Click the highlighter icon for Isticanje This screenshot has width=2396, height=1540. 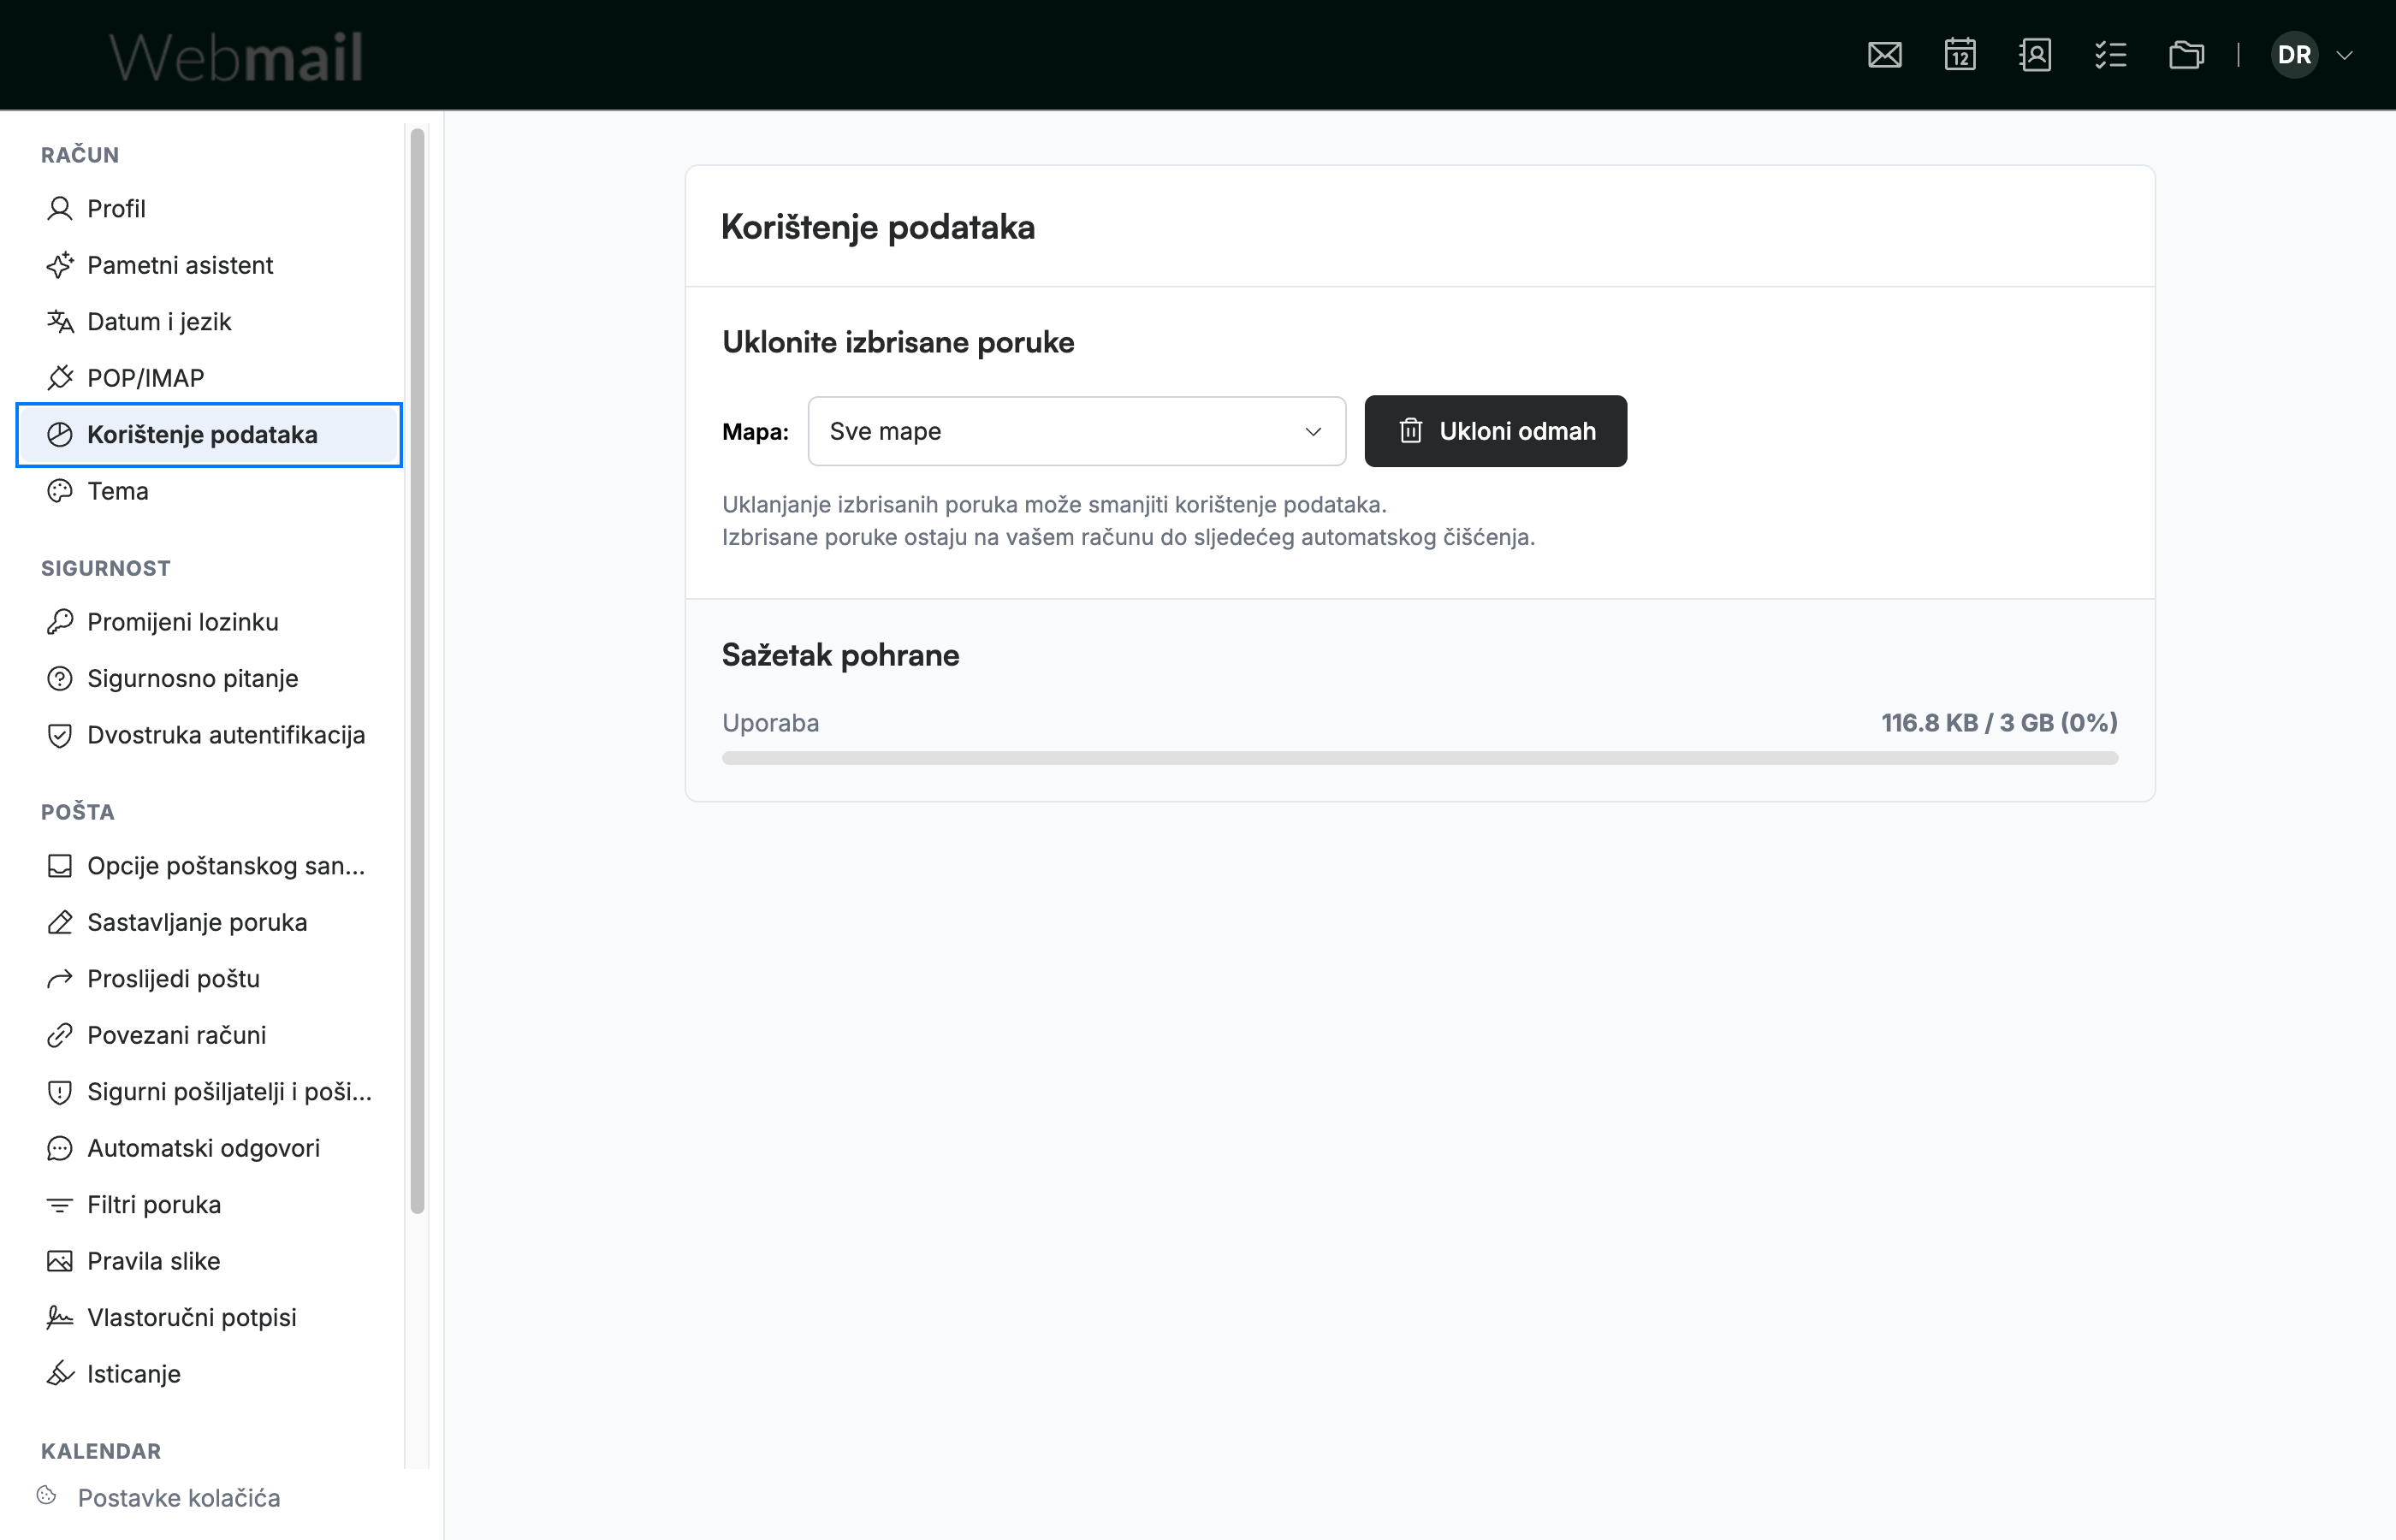coord(60,1374)
